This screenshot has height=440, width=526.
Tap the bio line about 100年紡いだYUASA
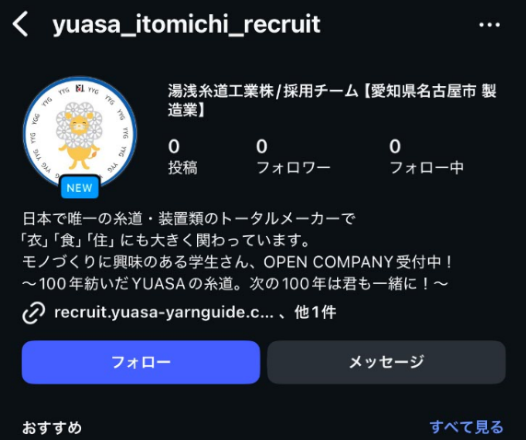235,284
